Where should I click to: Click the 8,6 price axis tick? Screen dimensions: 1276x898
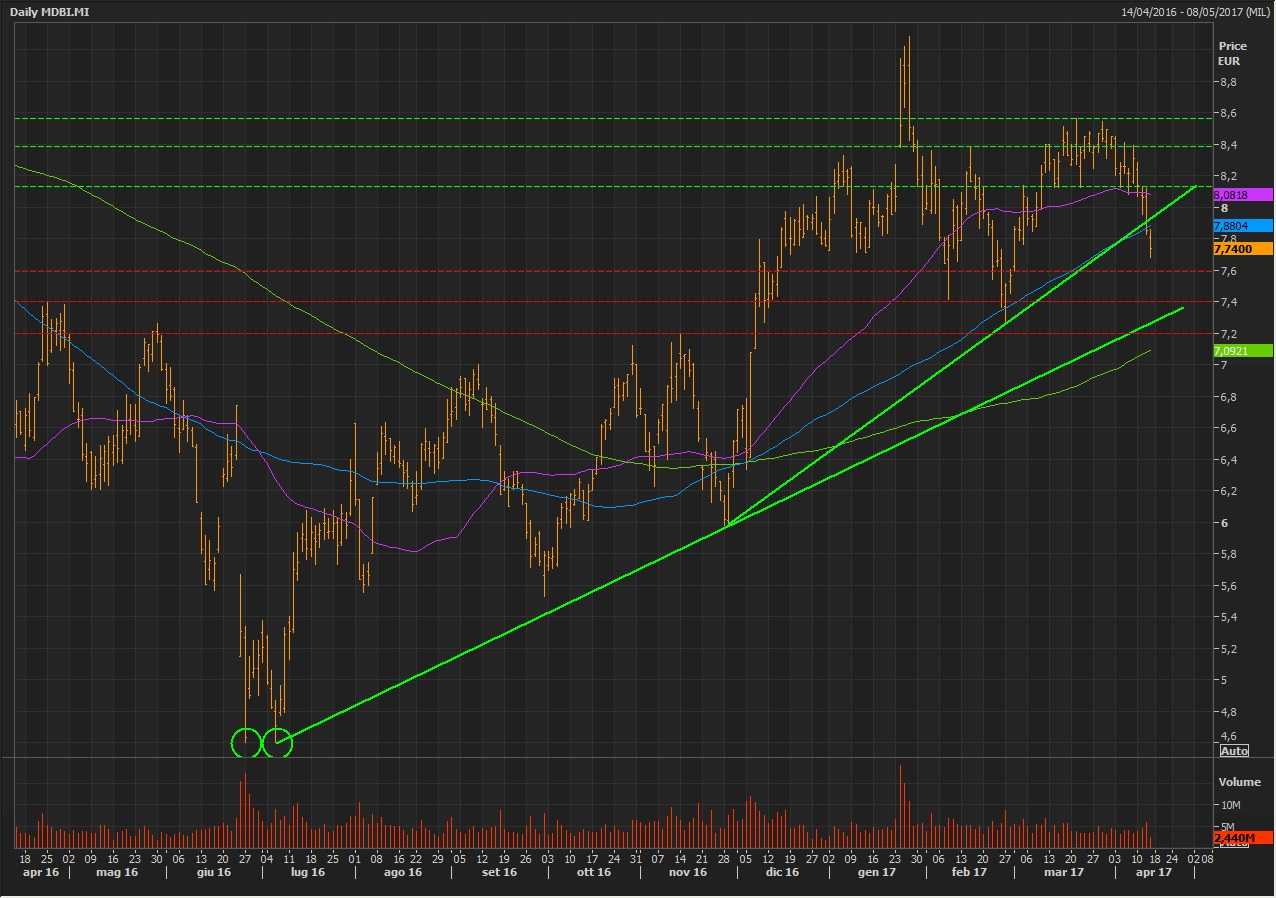(x=1228, y=114)
